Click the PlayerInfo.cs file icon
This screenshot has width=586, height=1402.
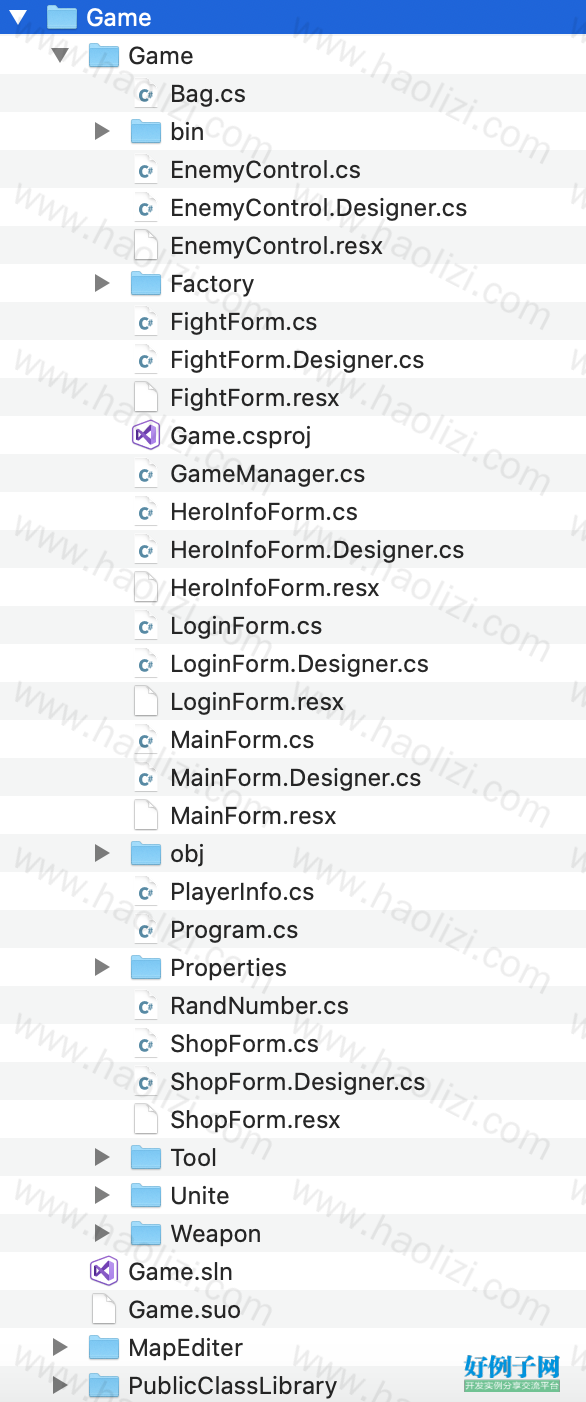(x=146, y=892)
